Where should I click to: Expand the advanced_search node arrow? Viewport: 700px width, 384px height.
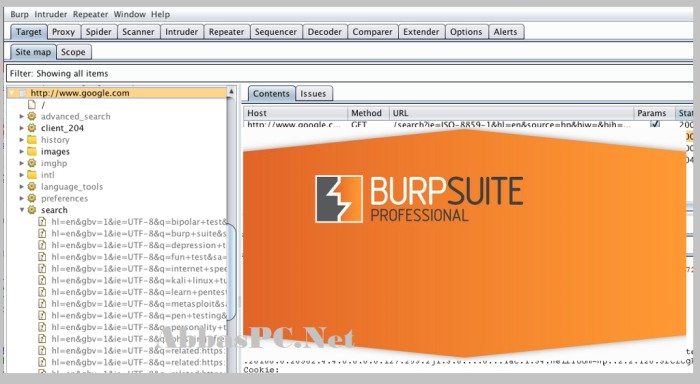coord(21,116)
